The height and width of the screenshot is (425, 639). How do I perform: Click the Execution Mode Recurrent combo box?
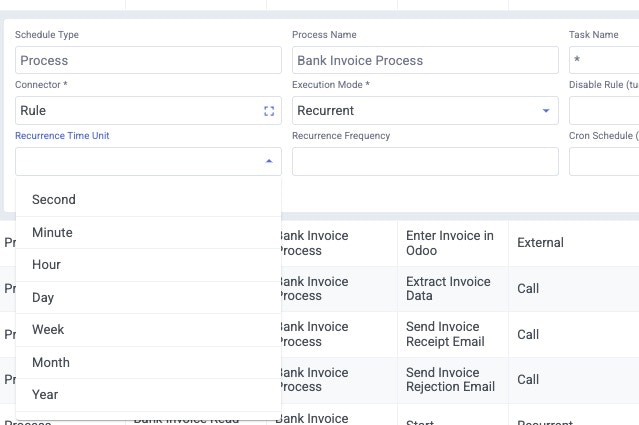click(425, 111)
